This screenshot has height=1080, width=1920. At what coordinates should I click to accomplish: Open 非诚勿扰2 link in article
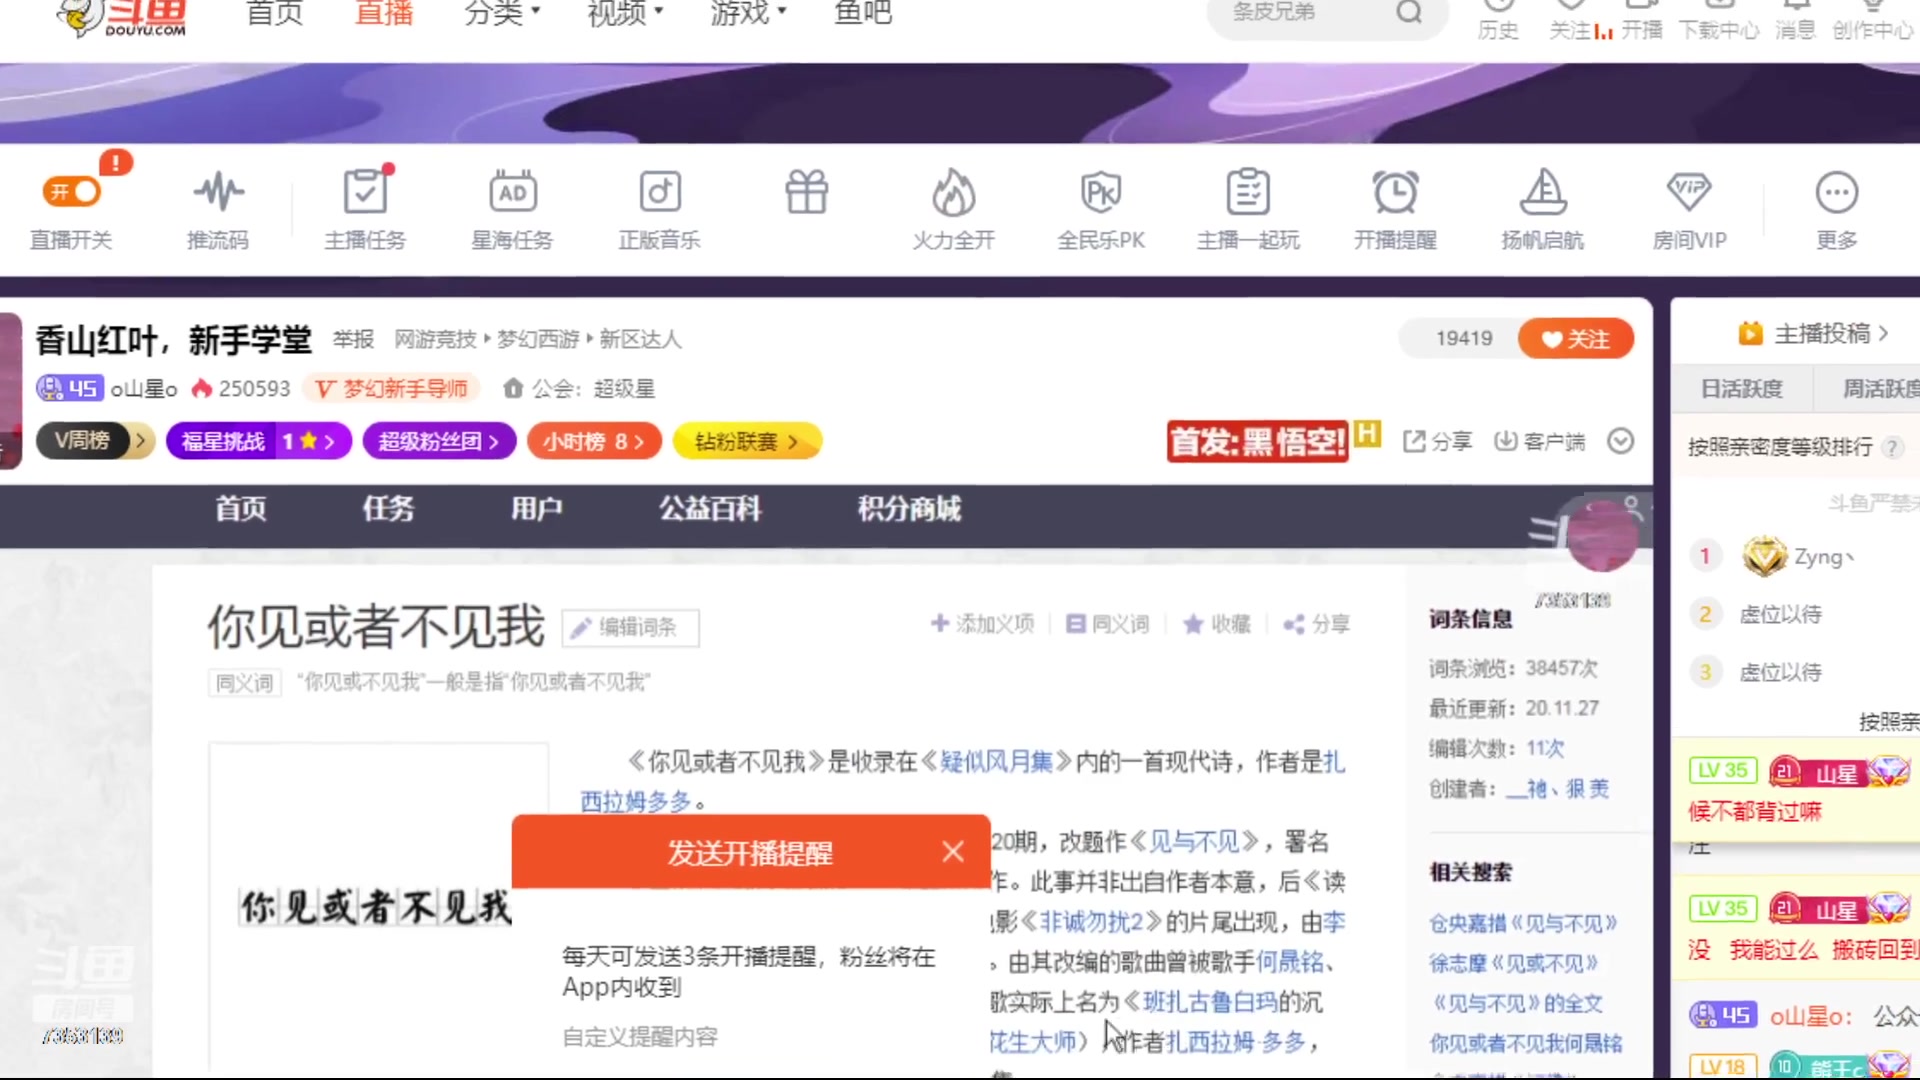tap(1092, 922)
